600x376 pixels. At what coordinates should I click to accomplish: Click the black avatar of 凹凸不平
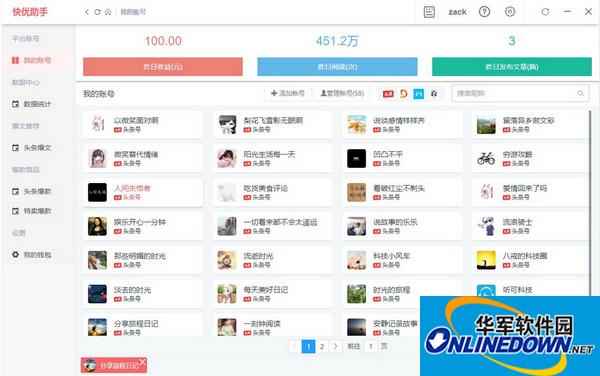[357, 158]
